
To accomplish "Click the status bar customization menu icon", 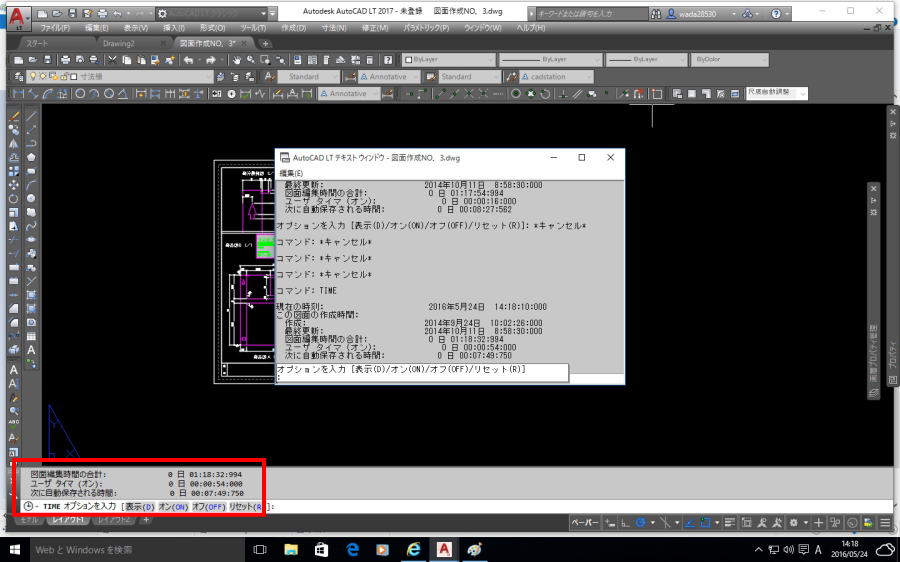I will click(x=885, y=522).
